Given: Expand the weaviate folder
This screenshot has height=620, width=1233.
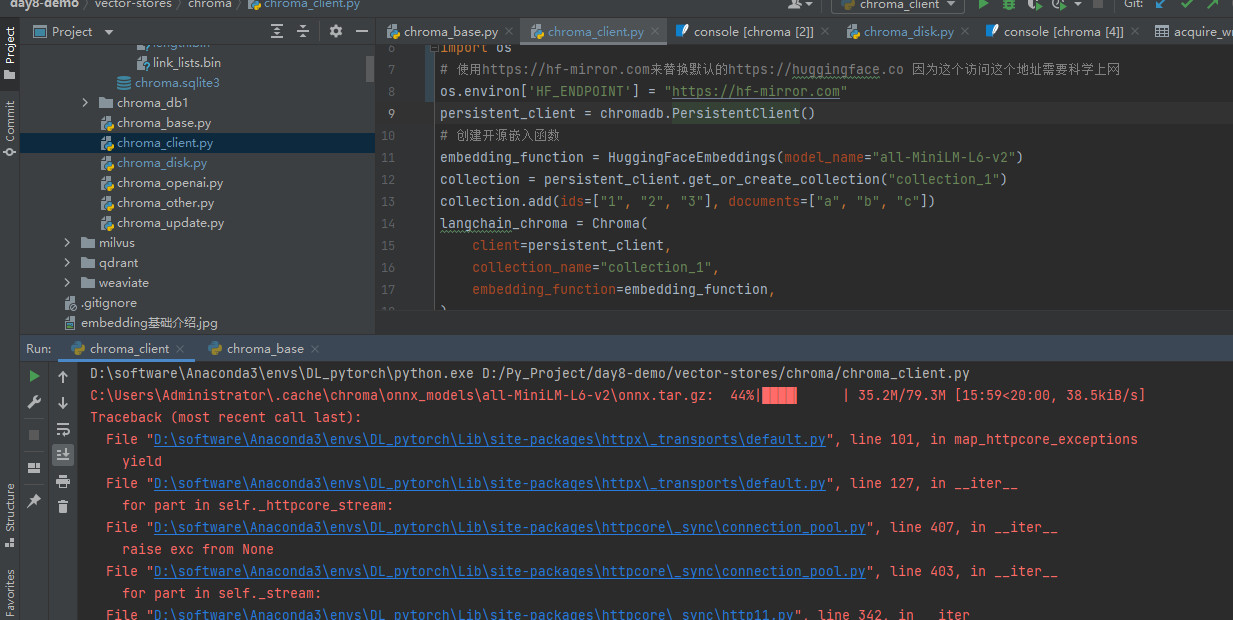Looking at the screenshot, I should (x=68, y=283).
